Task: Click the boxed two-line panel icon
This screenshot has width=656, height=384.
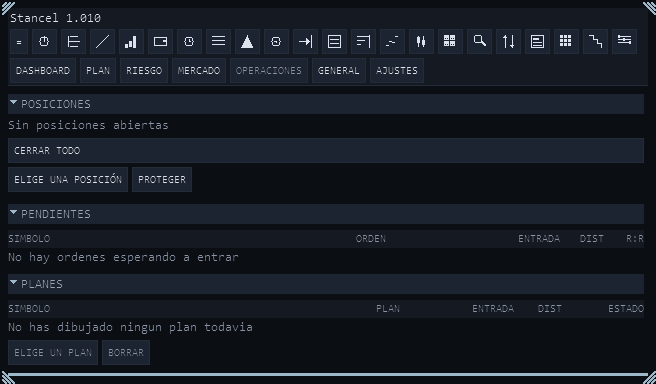Action: (x=334, y=42)
